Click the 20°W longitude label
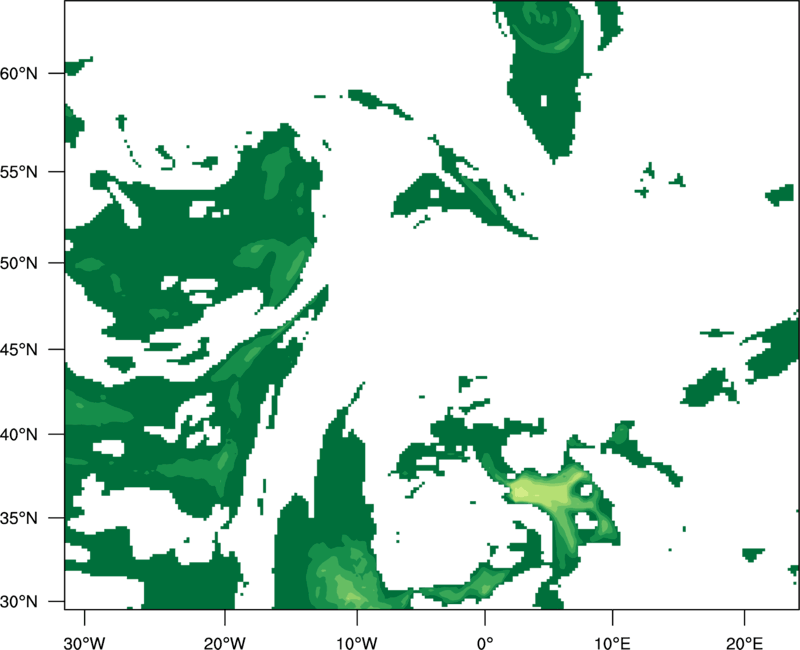 pos(224,643)
